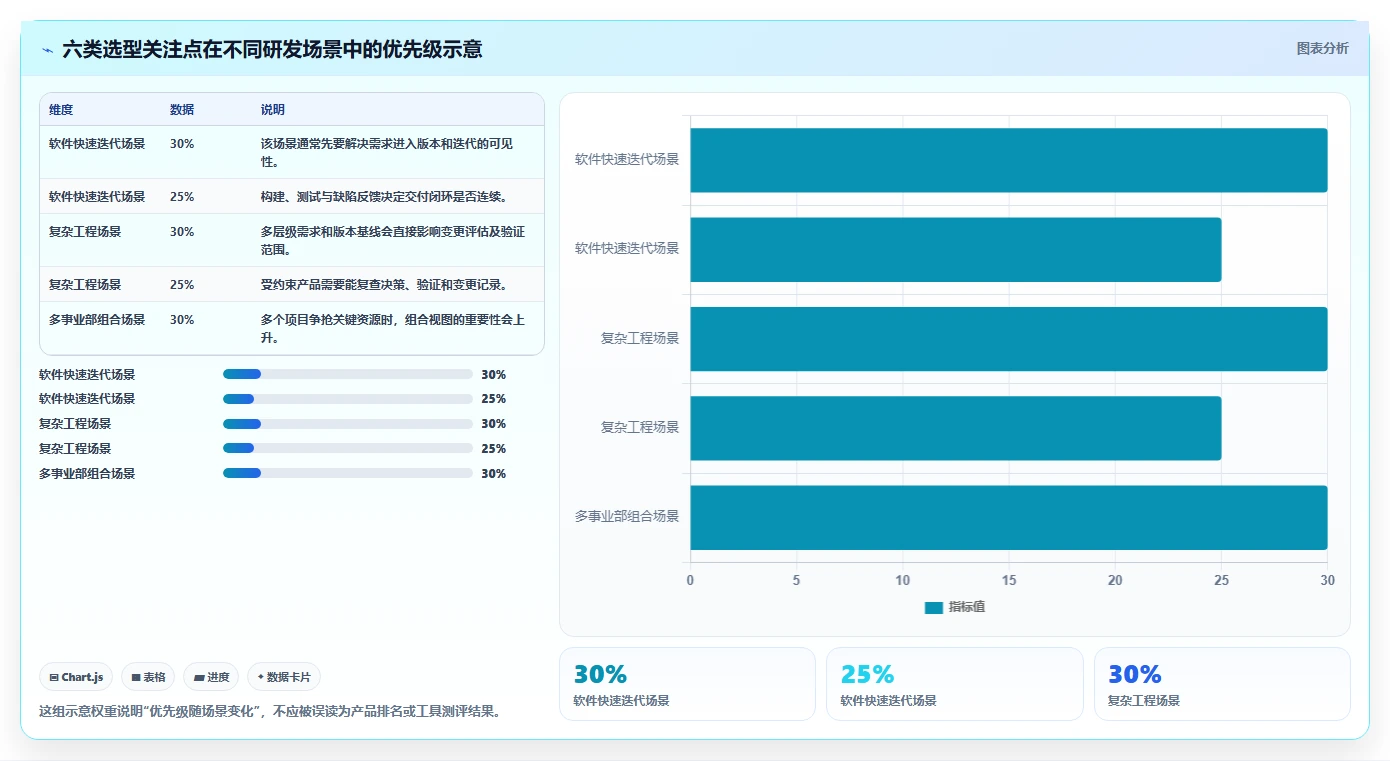
Task: Open the 30% 软件快速迭代场景 data card
Action: pyautogui.click(x=687, y=684)
